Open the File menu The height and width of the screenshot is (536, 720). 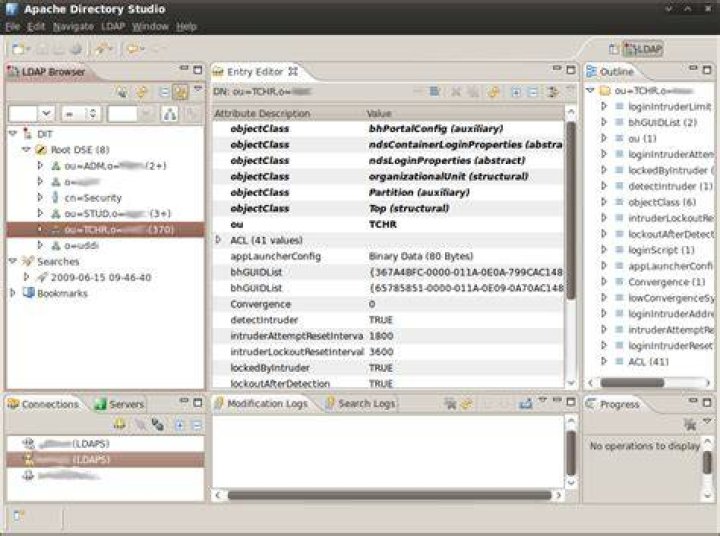[x=12, y=27]
